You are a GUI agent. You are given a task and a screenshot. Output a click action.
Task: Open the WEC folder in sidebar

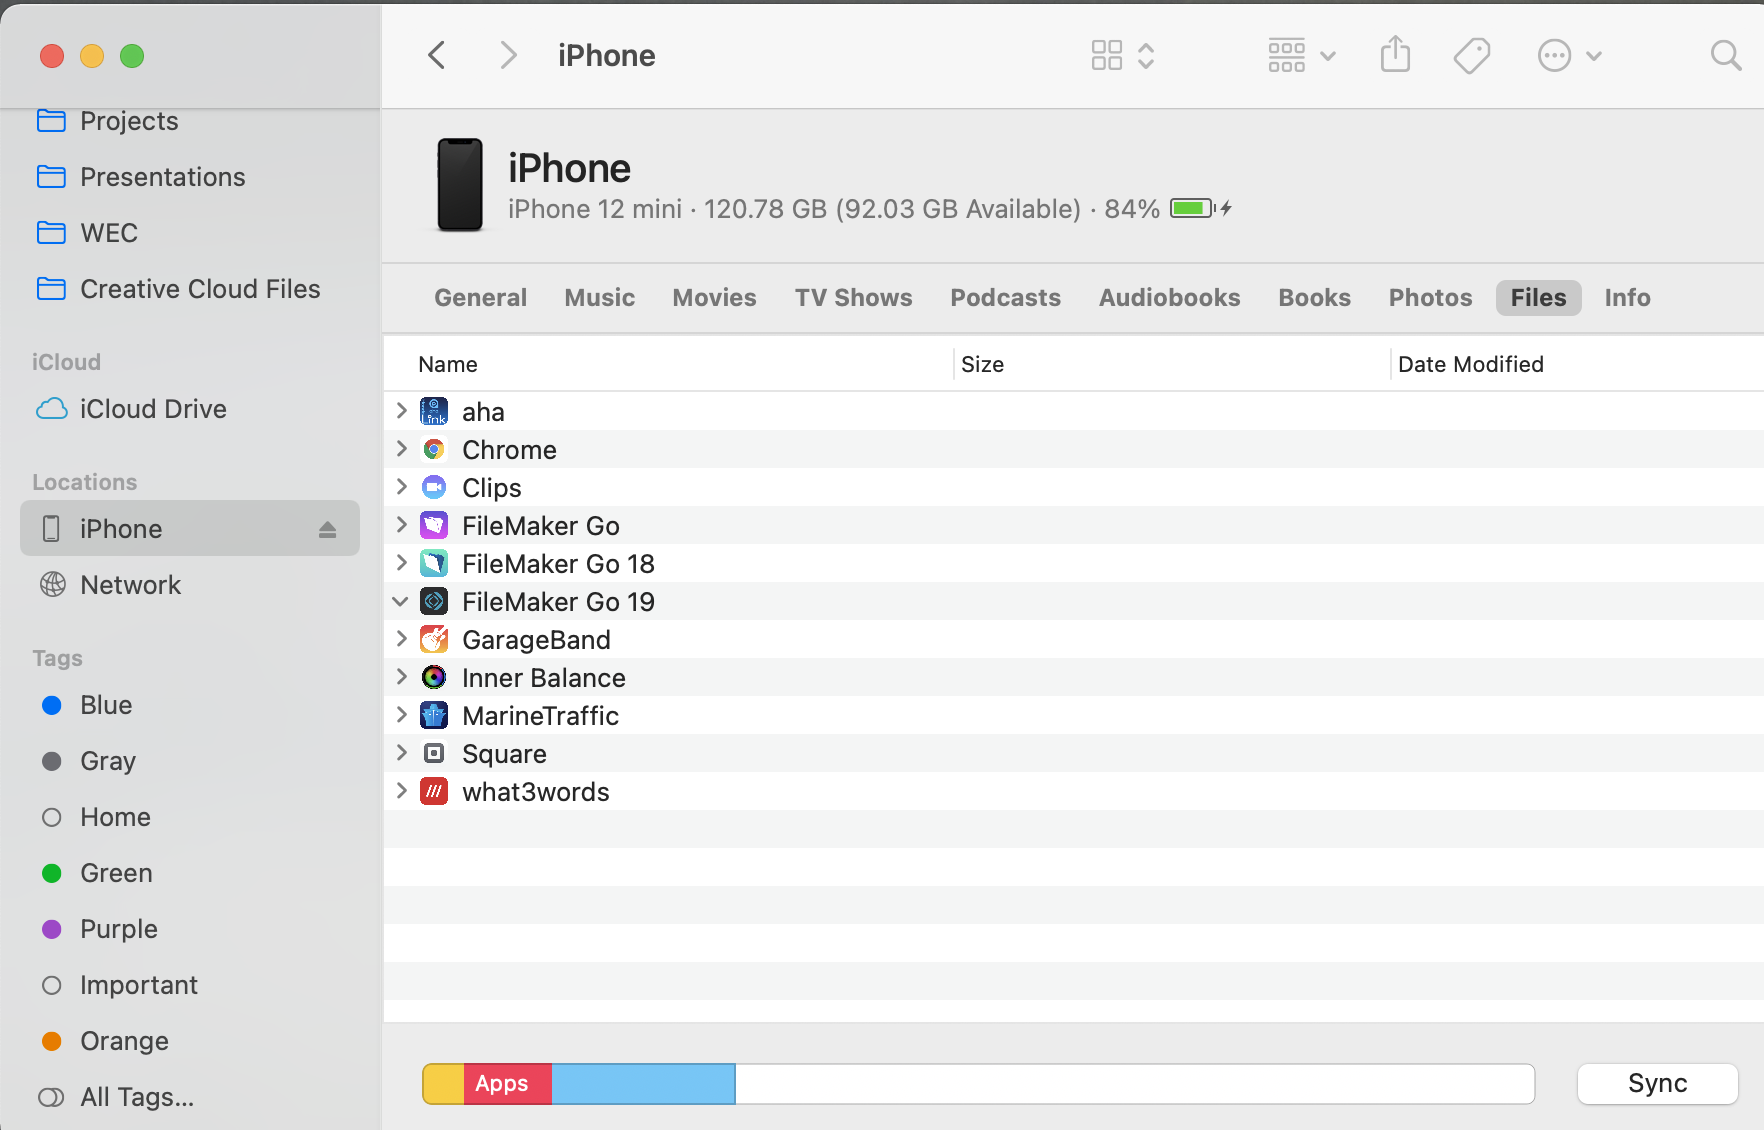coord(87,233)
